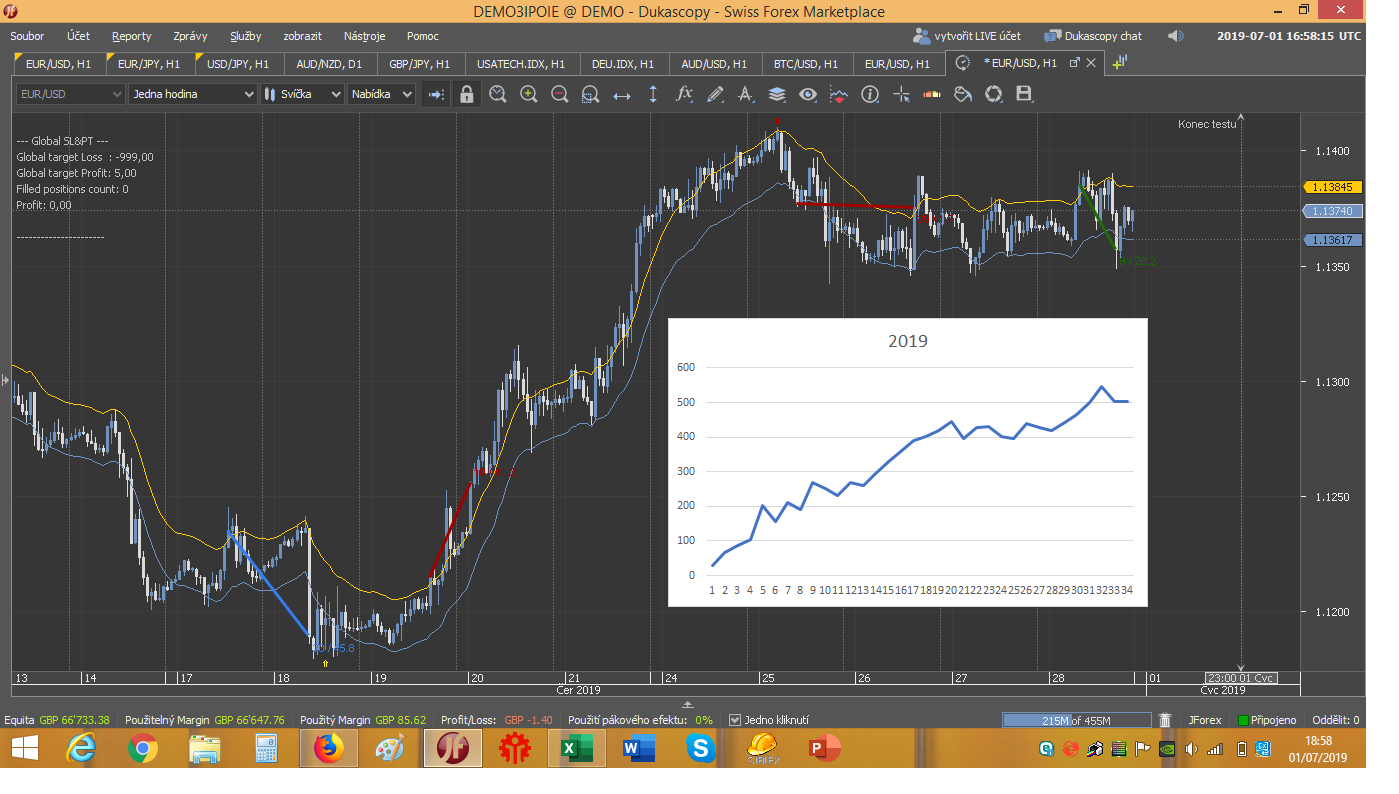This screenshot has height=794, width=1399.
Task: Open the clock-magnifier time range tool
Action: coord(498,94)
